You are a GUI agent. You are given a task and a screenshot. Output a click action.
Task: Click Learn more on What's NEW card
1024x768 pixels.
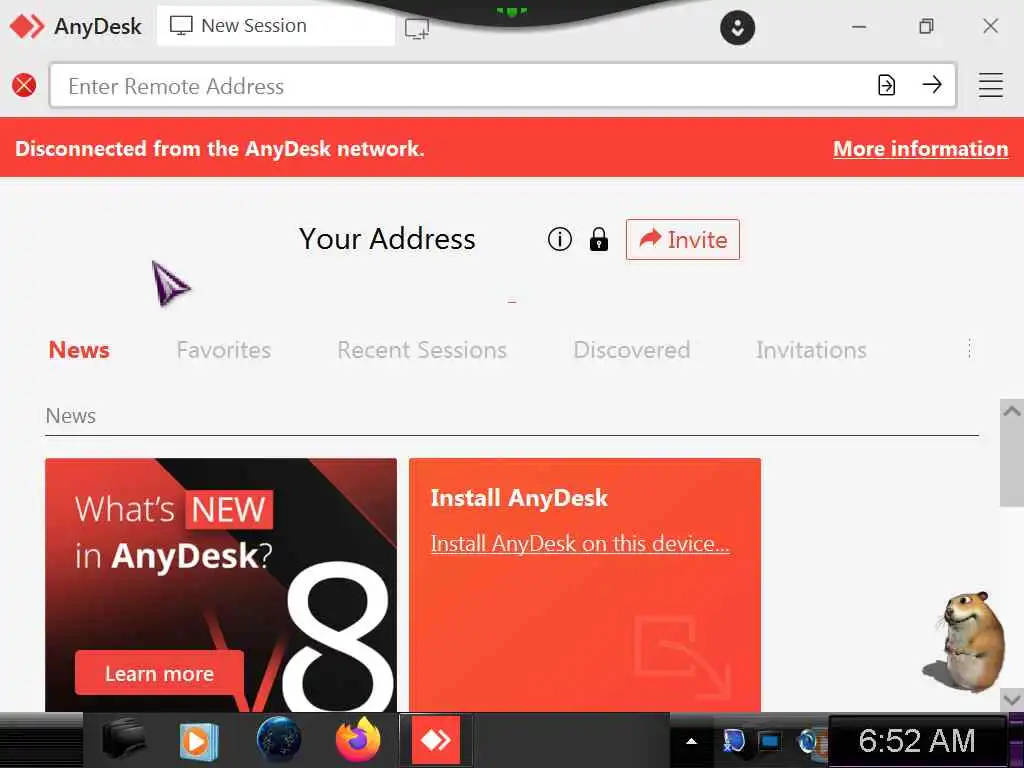click(159, 673)
